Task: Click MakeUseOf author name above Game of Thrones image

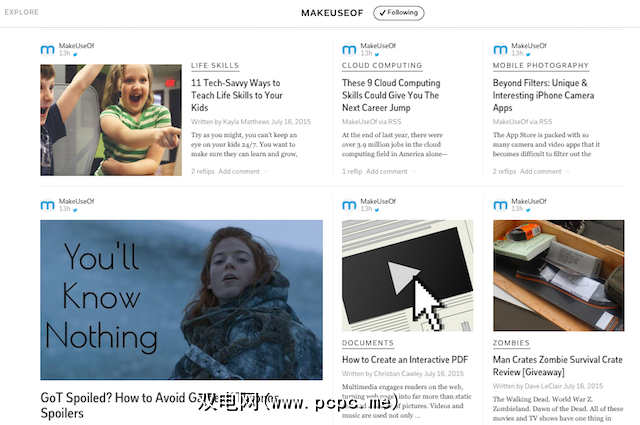Action: click(x=76, y=201)
